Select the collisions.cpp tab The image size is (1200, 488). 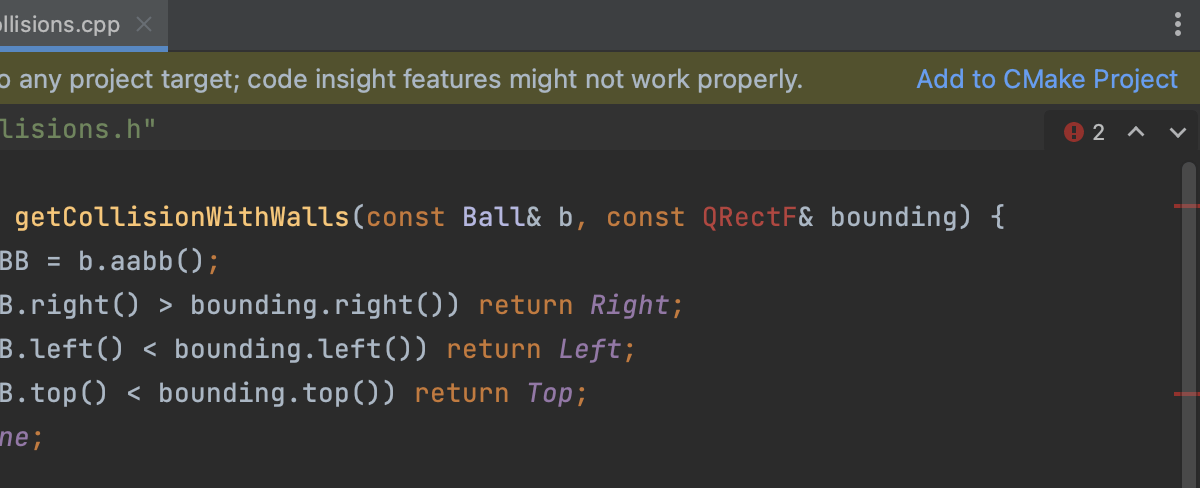click(x=60, y=25)
